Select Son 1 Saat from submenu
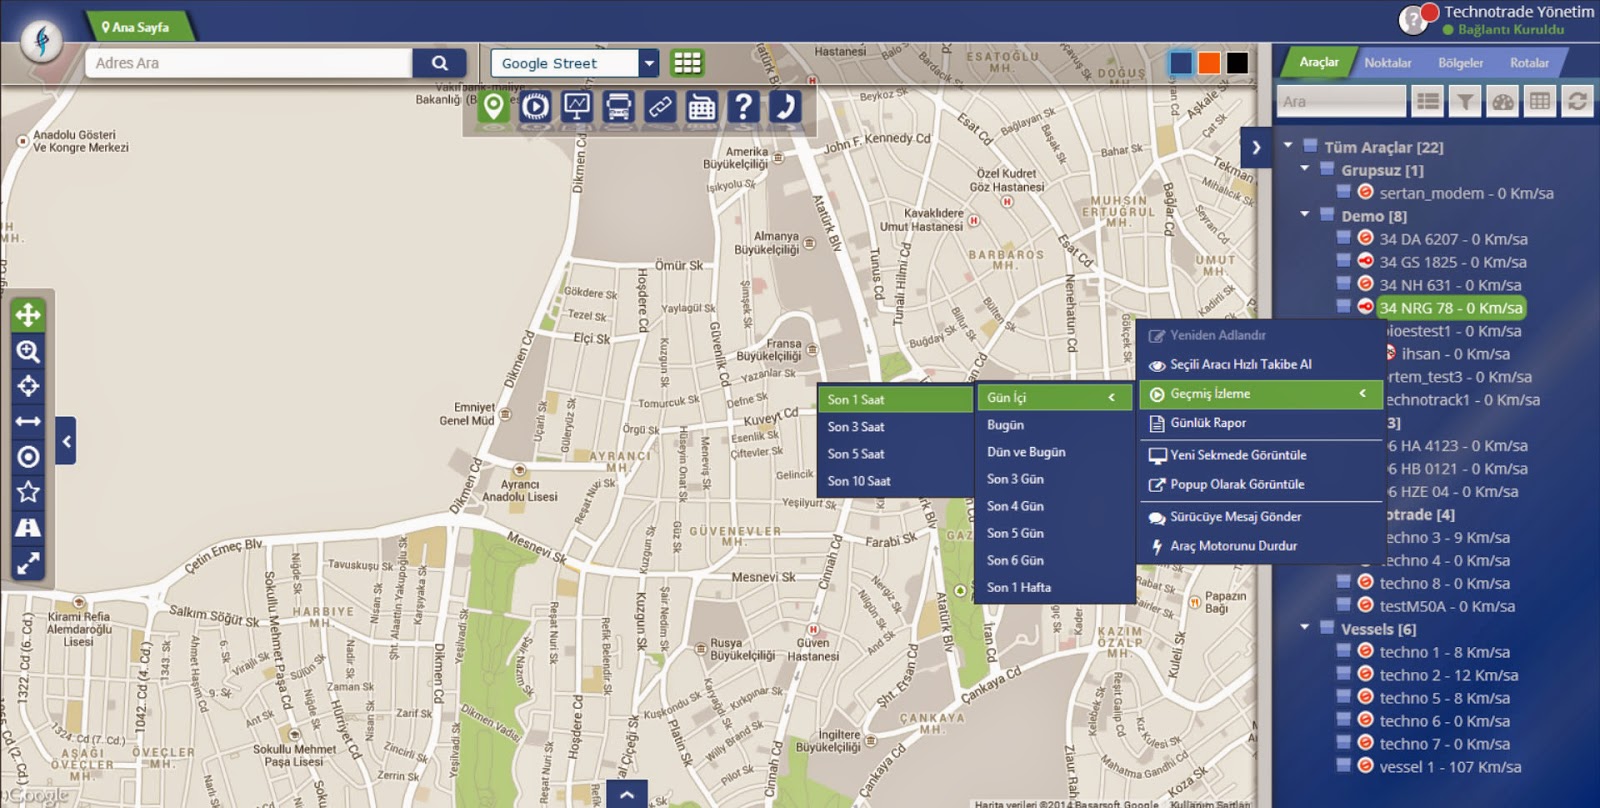The image size is (1600, 808). (x=894, y=399)
